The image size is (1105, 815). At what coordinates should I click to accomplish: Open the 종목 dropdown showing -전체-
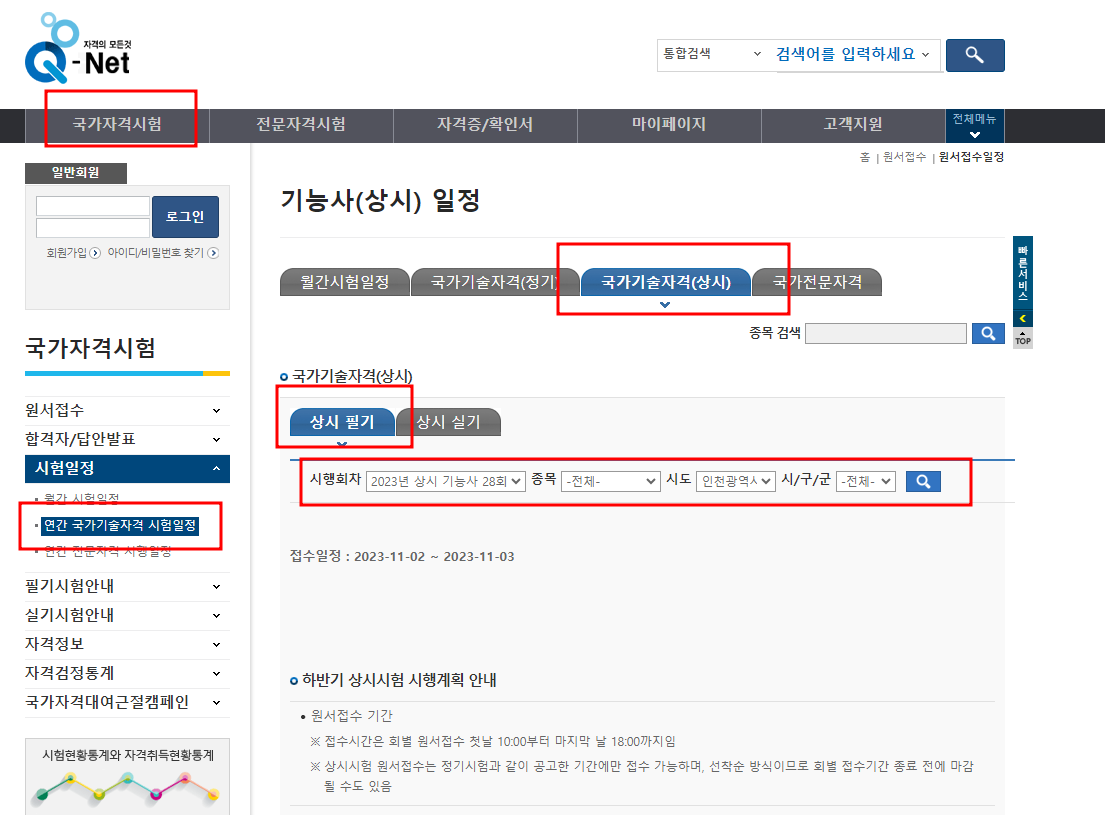coord(611,481)
